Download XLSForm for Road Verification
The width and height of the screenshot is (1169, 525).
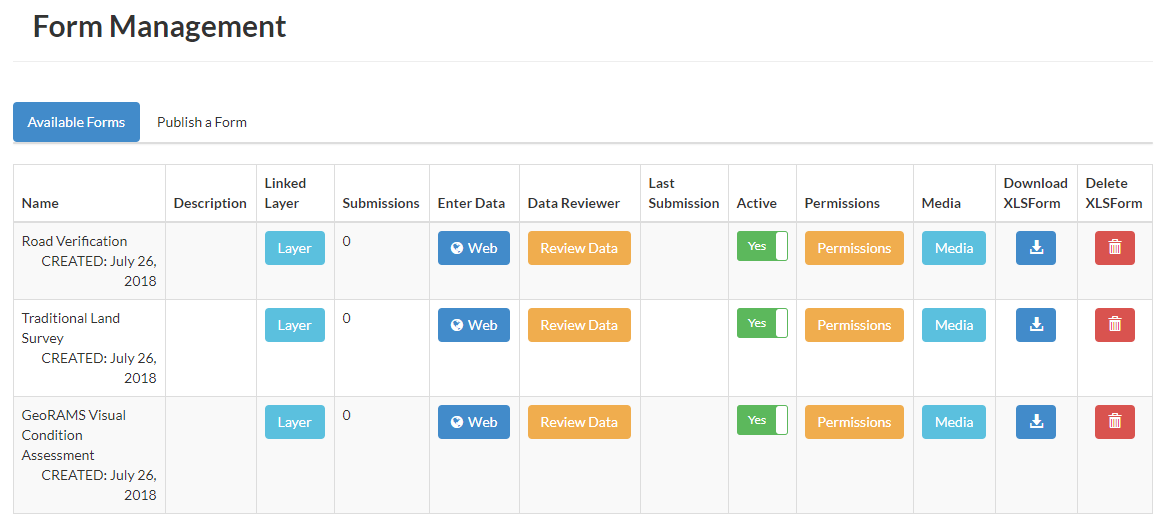1036,248
